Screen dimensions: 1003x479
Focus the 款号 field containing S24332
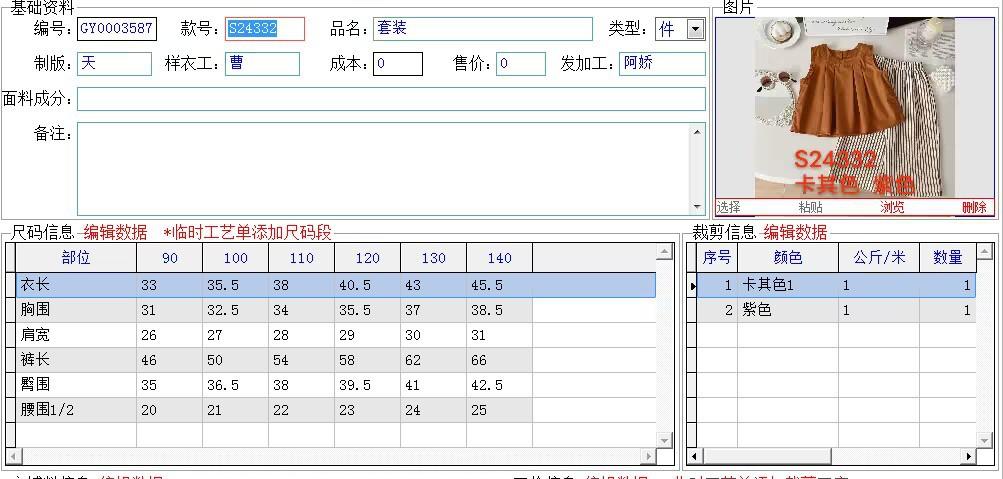264,29
